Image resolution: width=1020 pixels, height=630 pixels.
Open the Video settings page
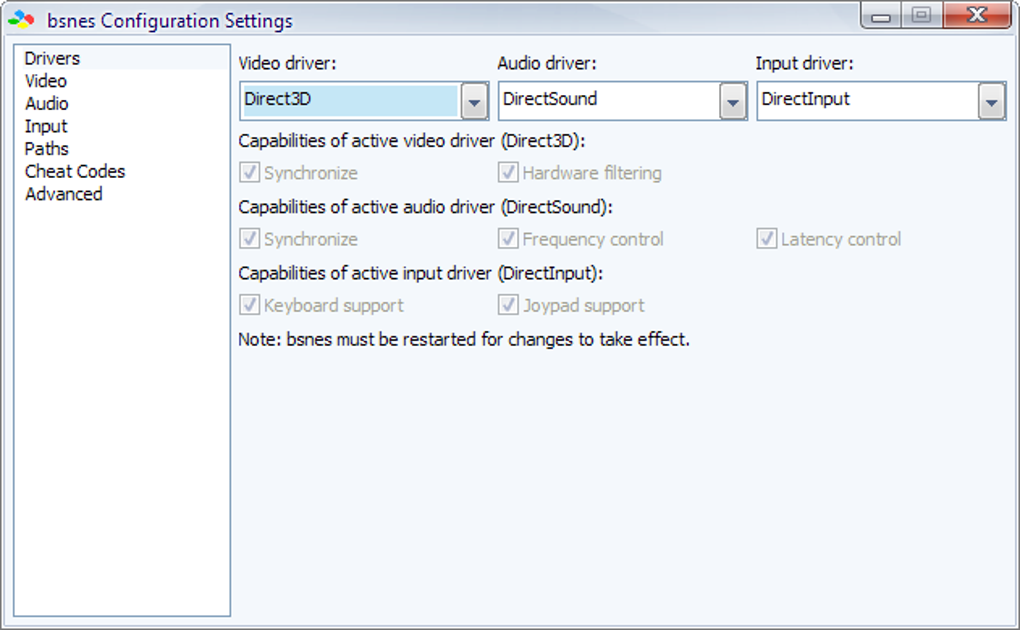click(x=122, y=81)
